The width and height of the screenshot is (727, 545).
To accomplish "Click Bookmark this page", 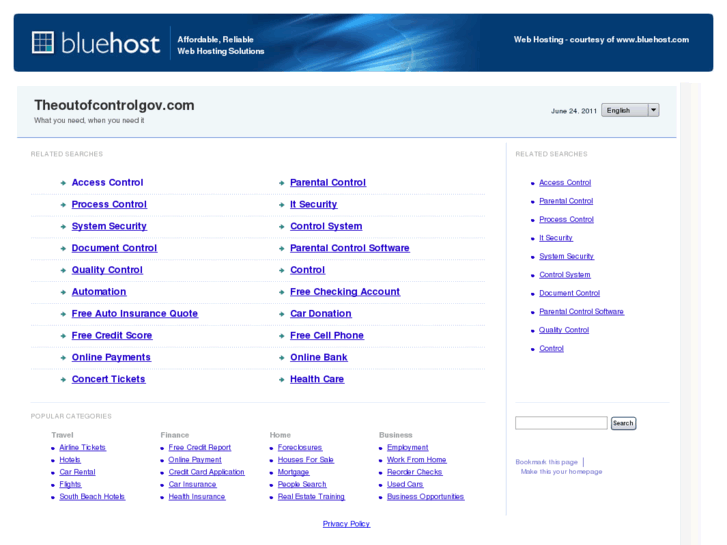I will (546, 462).
